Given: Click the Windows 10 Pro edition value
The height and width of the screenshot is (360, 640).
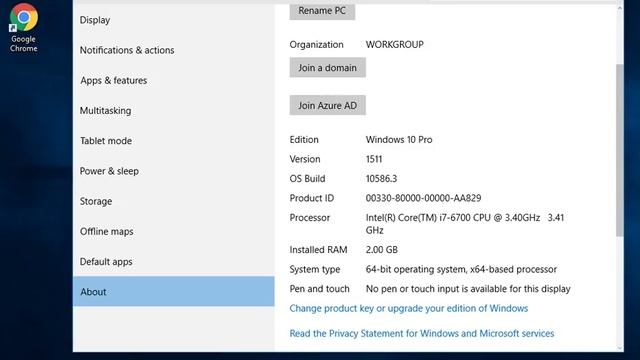Looking at the screenshot, I should click(x=399, y=140).
